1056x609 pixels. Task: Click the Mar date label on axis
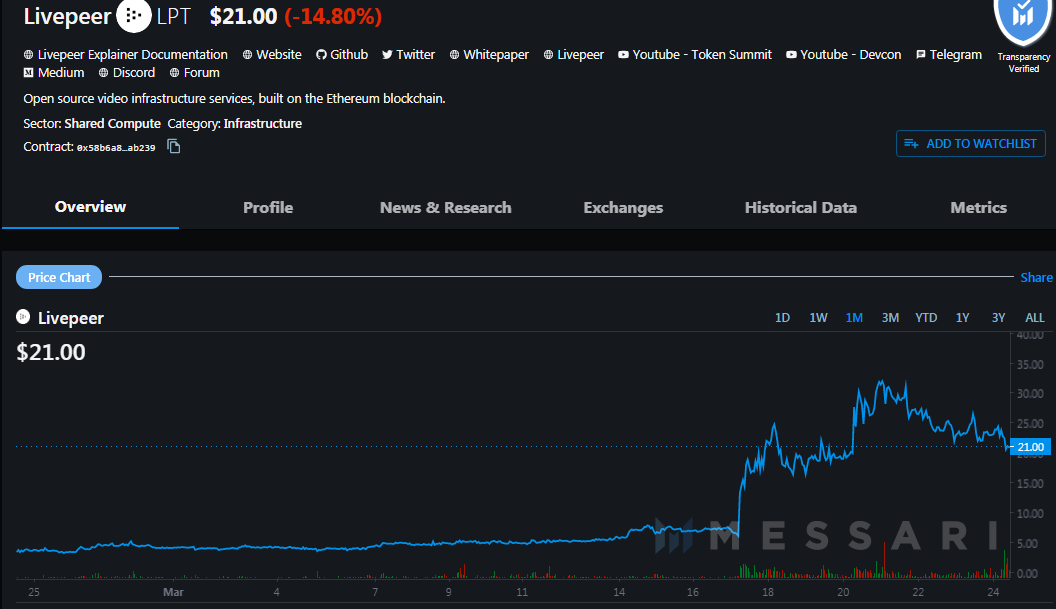pos(173,591)
